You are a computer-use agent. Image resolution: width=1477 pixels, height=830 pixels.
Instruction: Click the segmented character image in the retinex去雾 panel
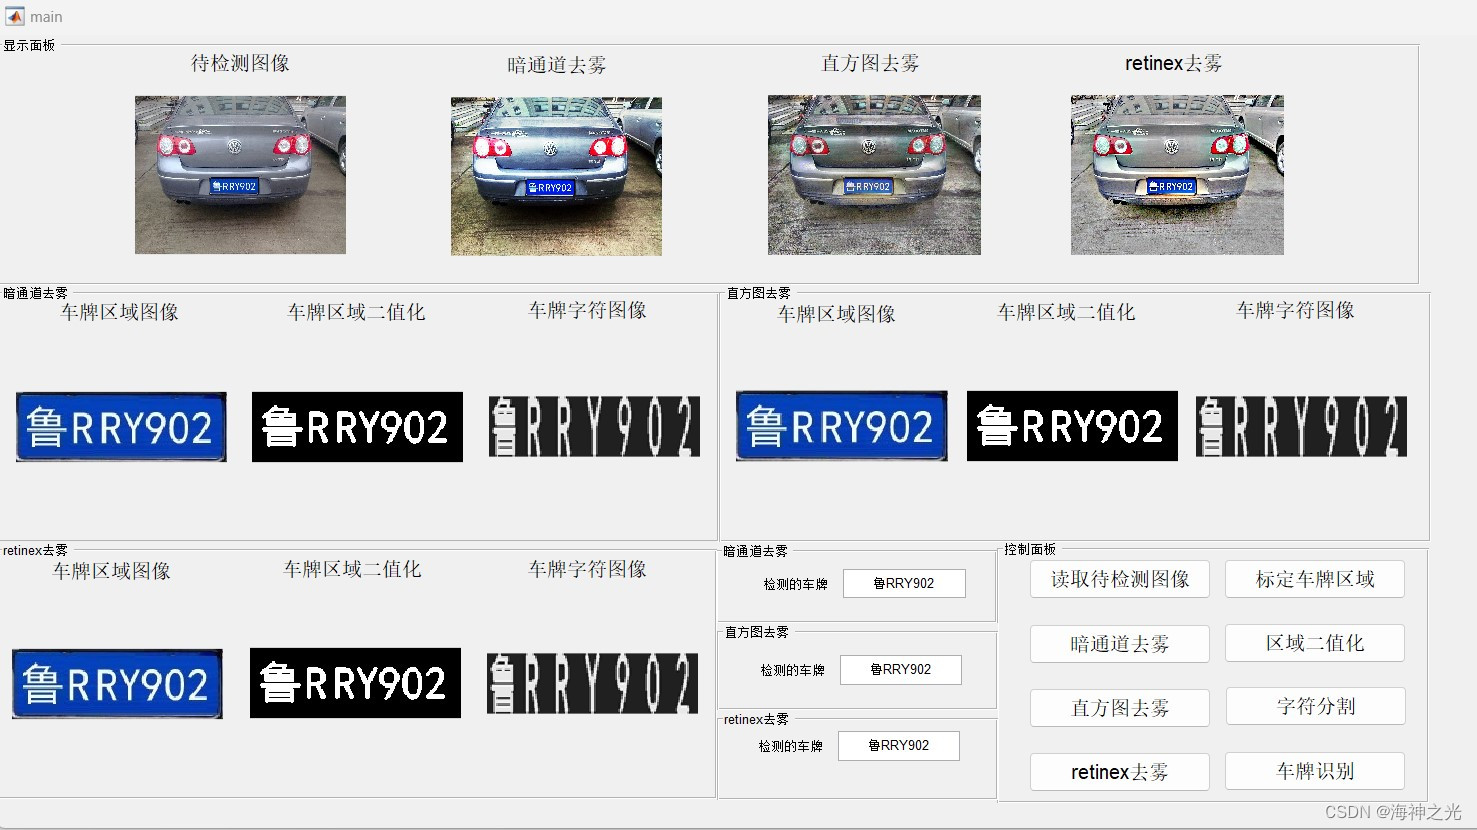click(x=592, y=683)
